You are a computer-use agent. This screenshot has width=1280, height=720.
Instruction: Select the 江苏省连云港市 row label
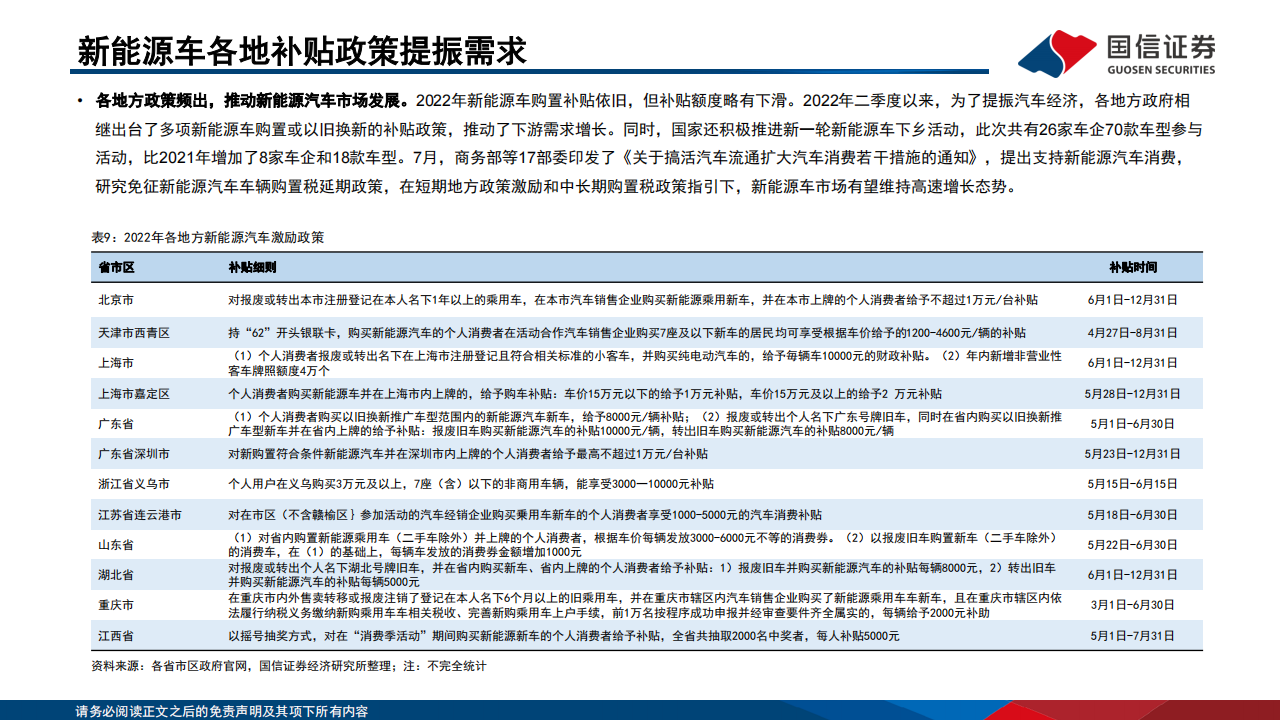140,515
